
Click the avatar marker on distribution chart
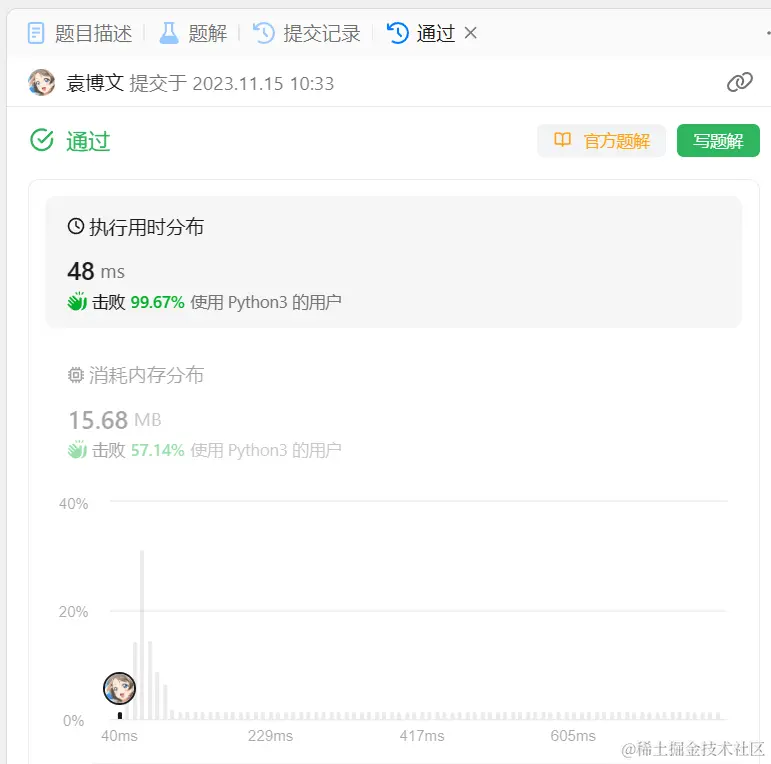pos(119,689)
